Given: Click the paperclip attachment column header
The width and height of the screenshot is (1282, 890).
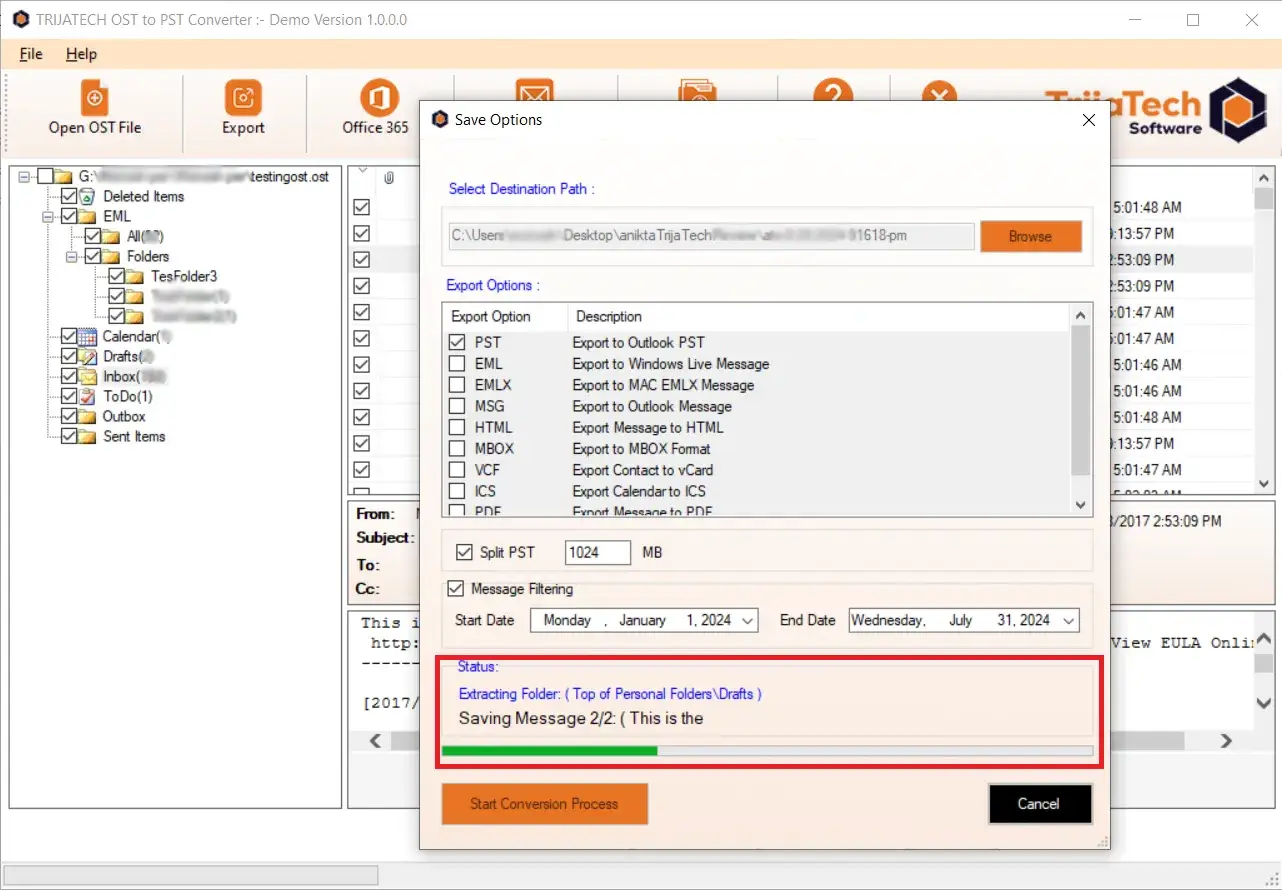Looking at the screenshot, I should click(x=388, y=177).
